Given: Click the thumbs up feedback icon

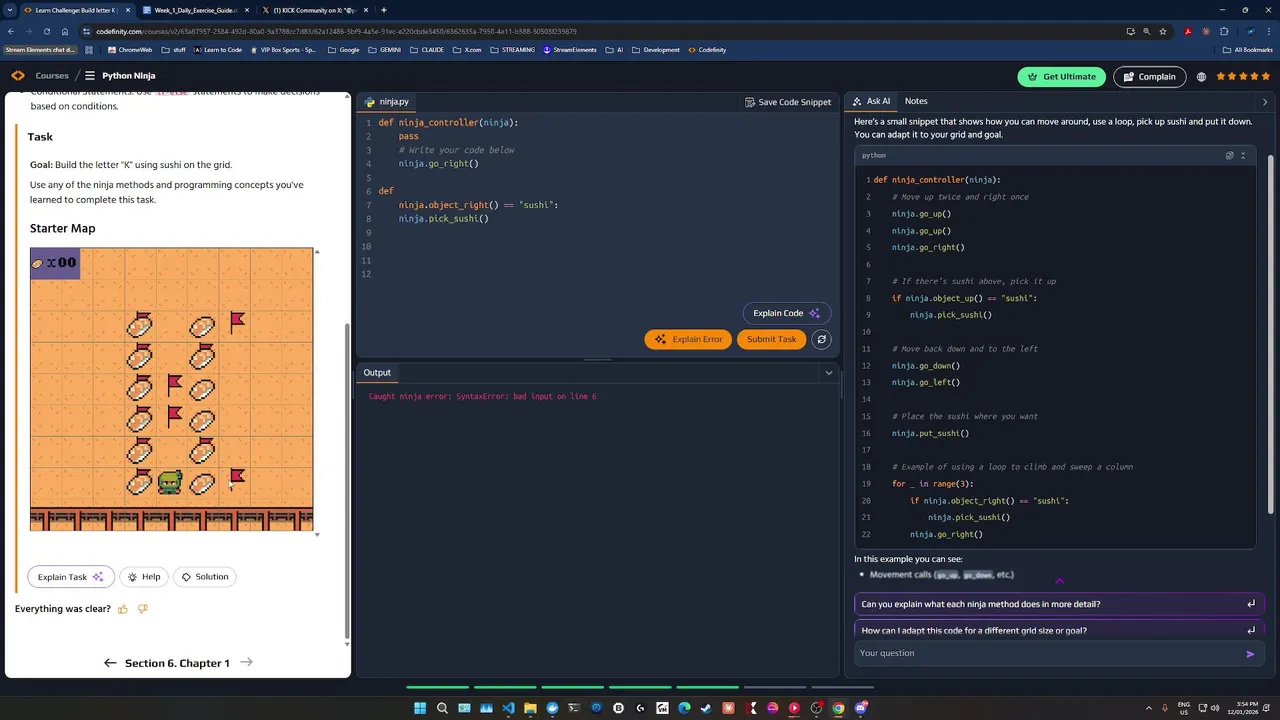Looking at the screenshot, I should [x=123, y=609].
